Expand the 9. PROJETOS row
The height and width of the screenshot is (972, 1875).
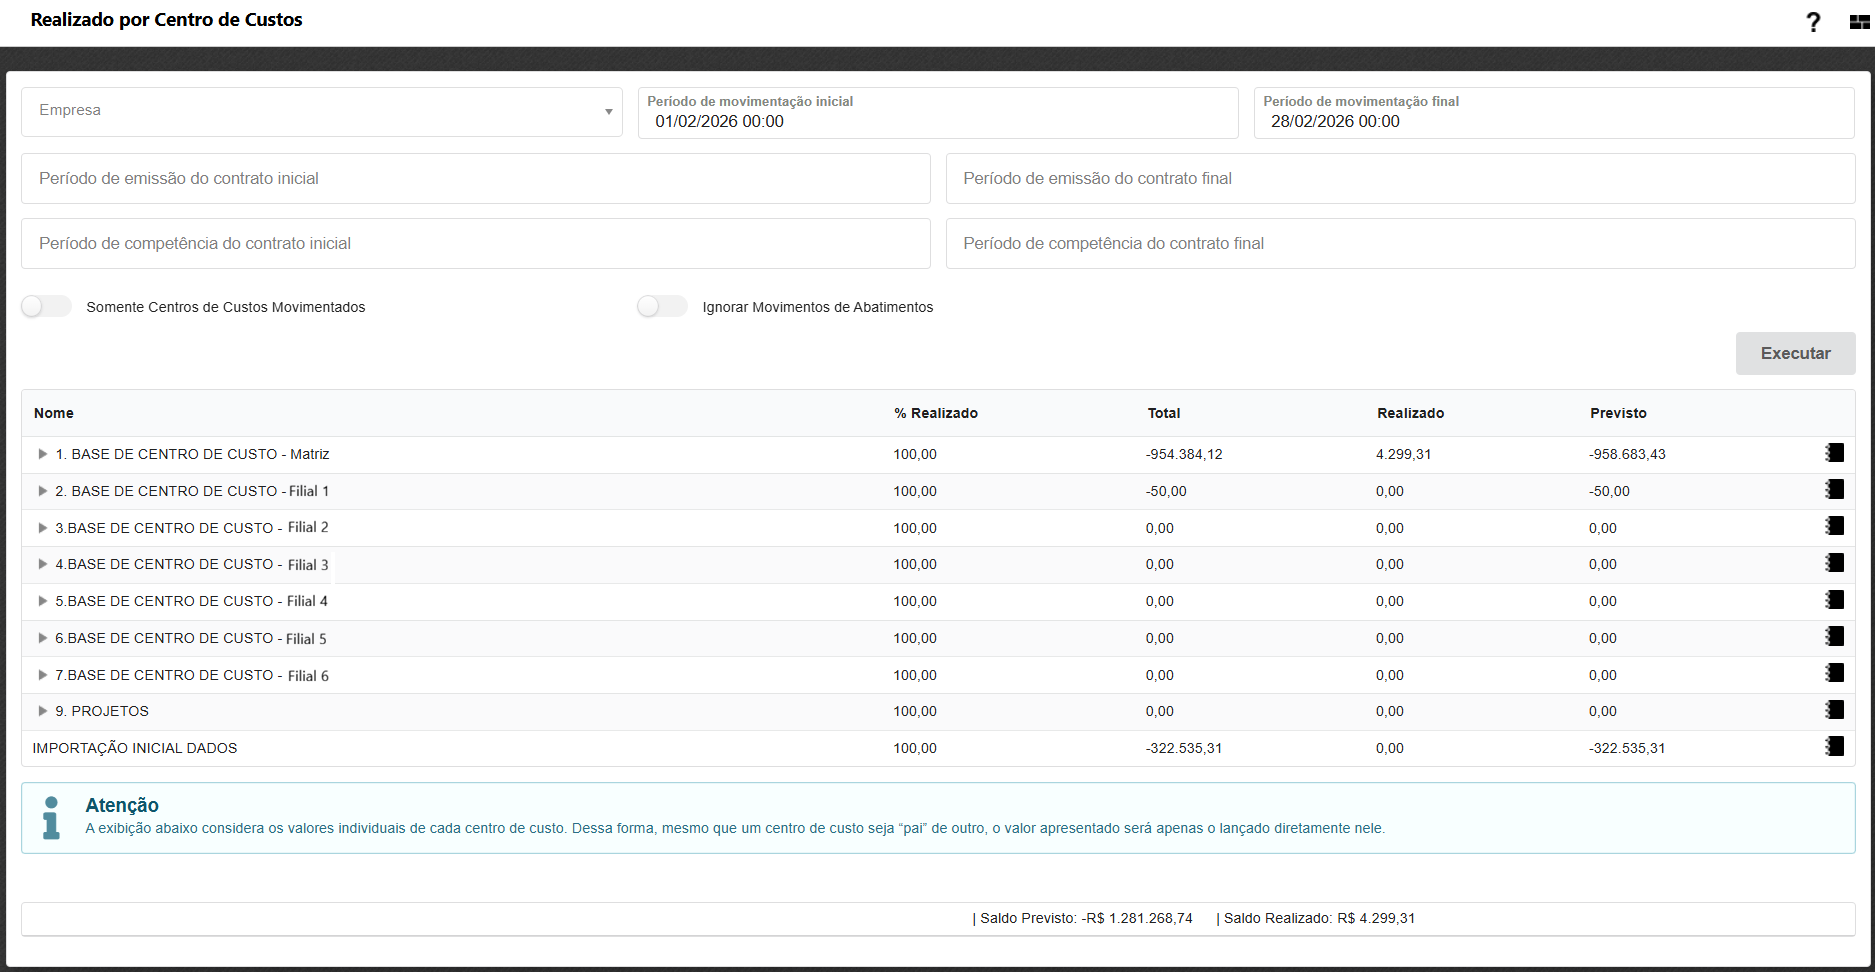(43, 711)
